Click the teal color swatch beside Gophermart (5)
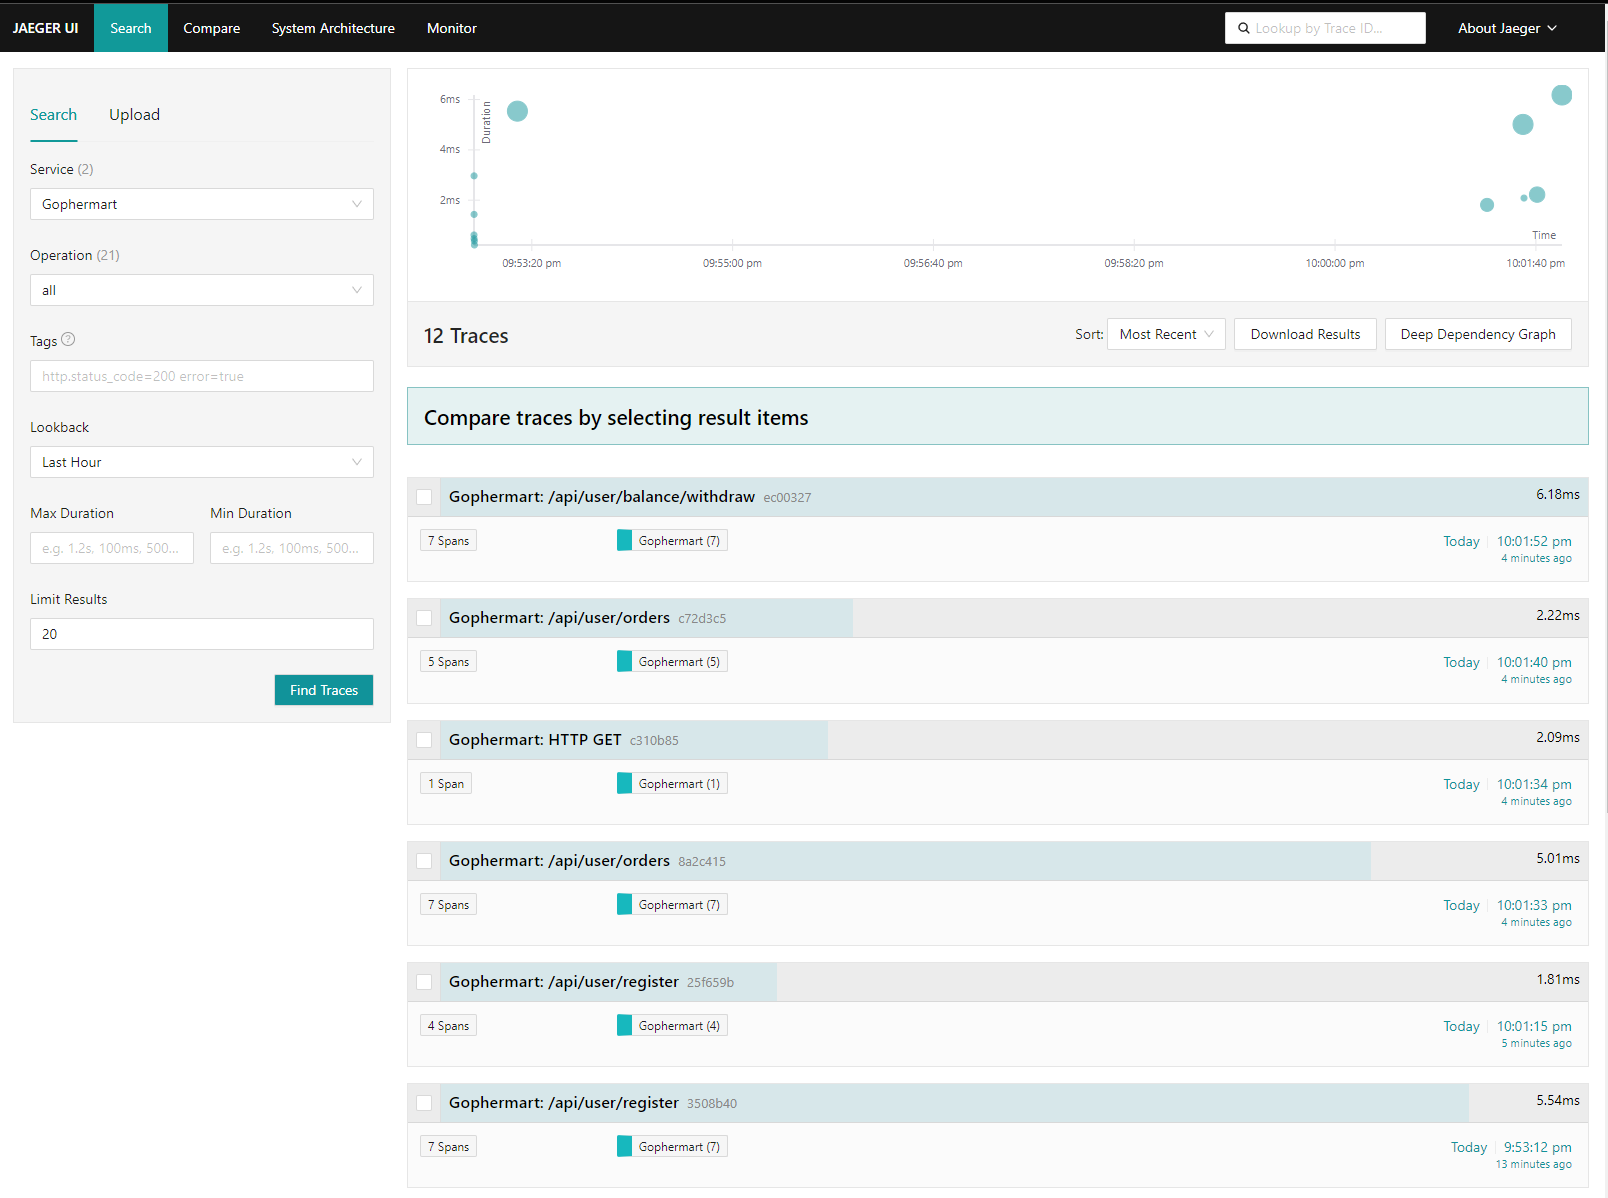The width and height of the screenshot is (1608, 1198). coord(624,662)
